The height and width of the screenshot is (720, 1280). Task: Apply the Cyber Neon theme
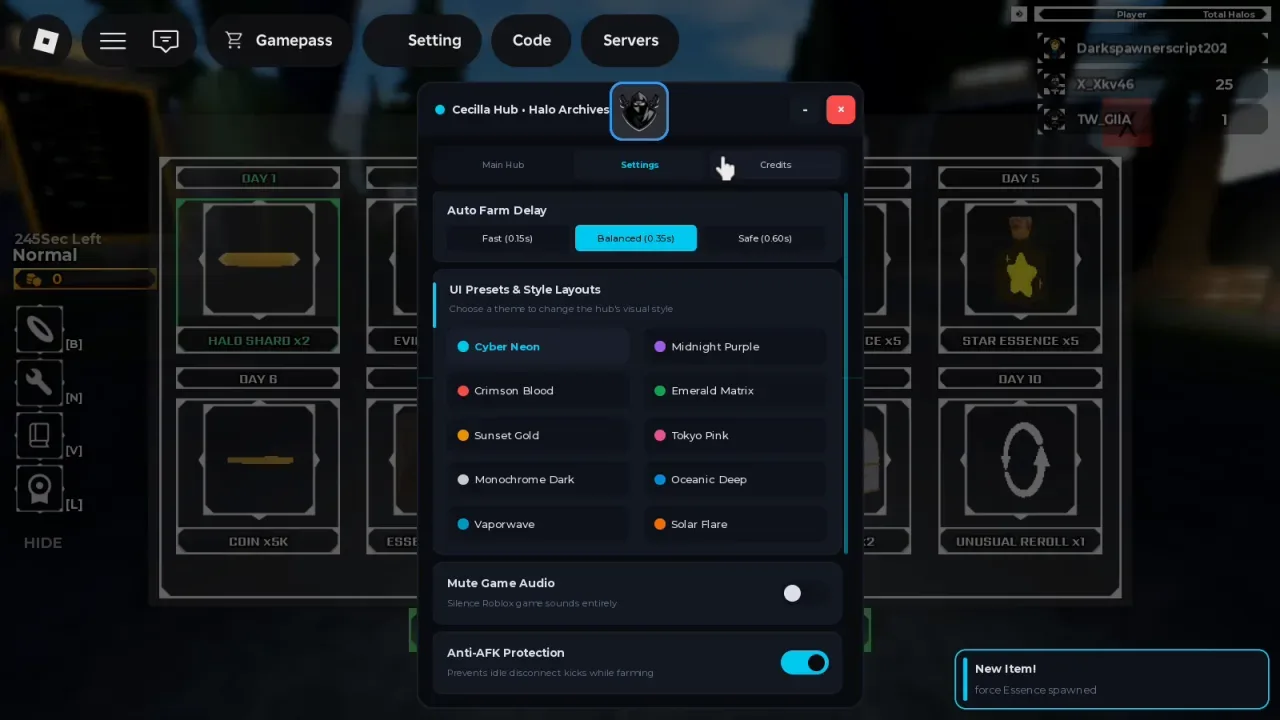pyautogui.click(x=538, y=347)
